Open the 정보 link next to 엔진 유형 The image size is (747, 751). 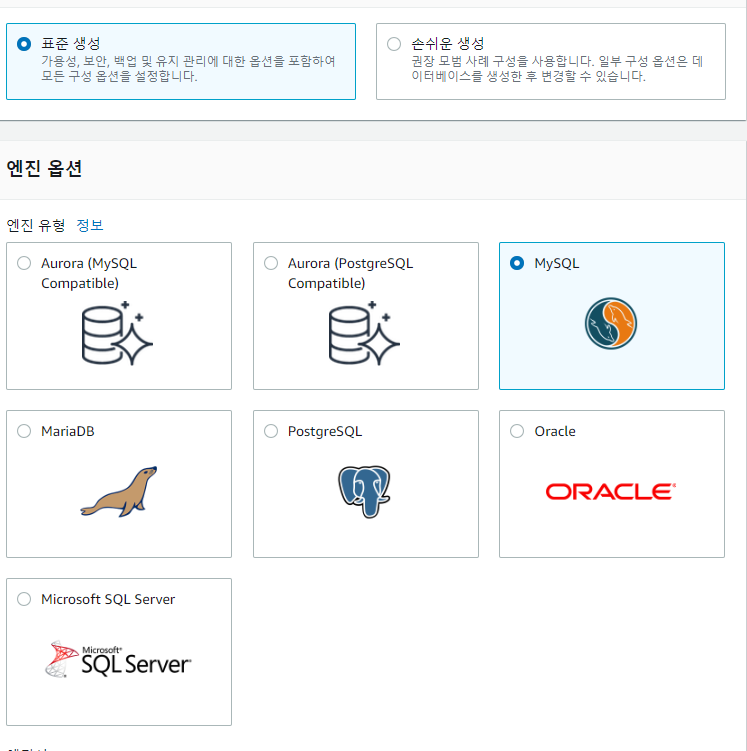click(x=90, y=225)
